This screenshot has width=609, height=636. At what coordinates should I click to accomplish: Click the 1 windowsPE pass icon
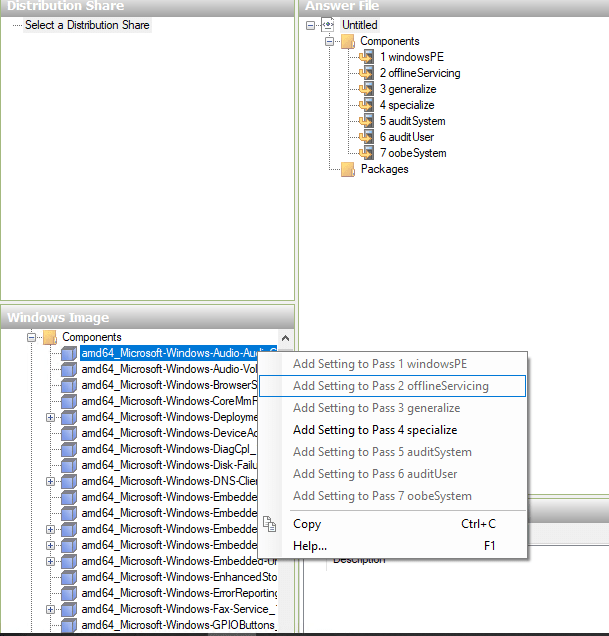[366, 57]
